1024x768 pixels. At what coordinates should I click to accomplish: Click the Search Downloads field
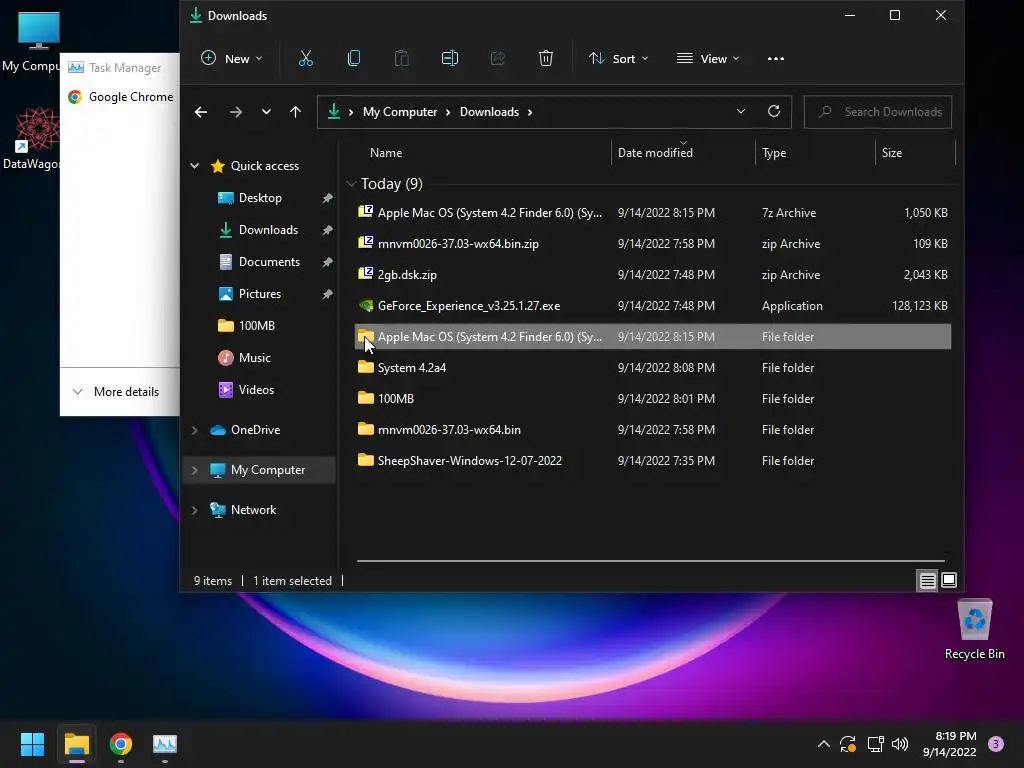[878, 112]
